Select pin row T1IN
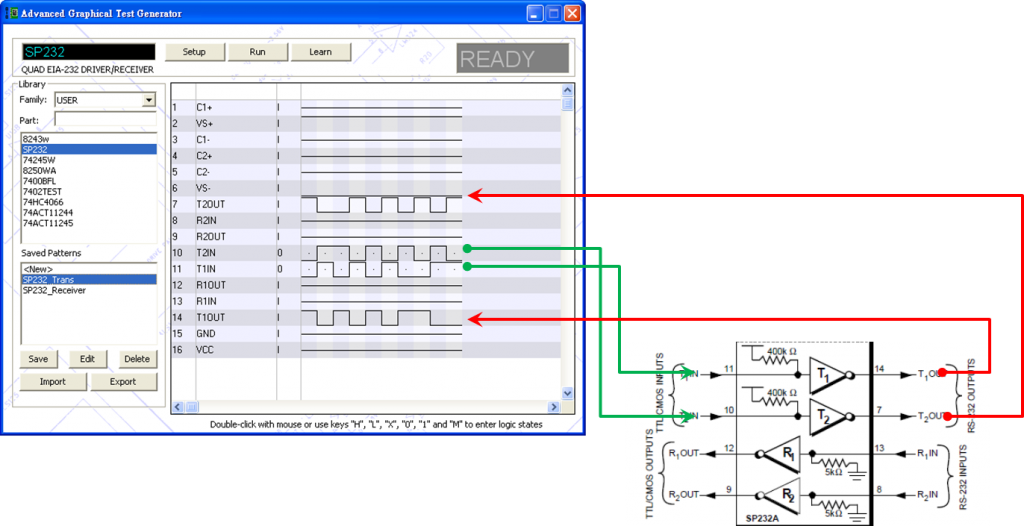The width and height of the screenshot is (1024, 526). click(x=366, y=269)
